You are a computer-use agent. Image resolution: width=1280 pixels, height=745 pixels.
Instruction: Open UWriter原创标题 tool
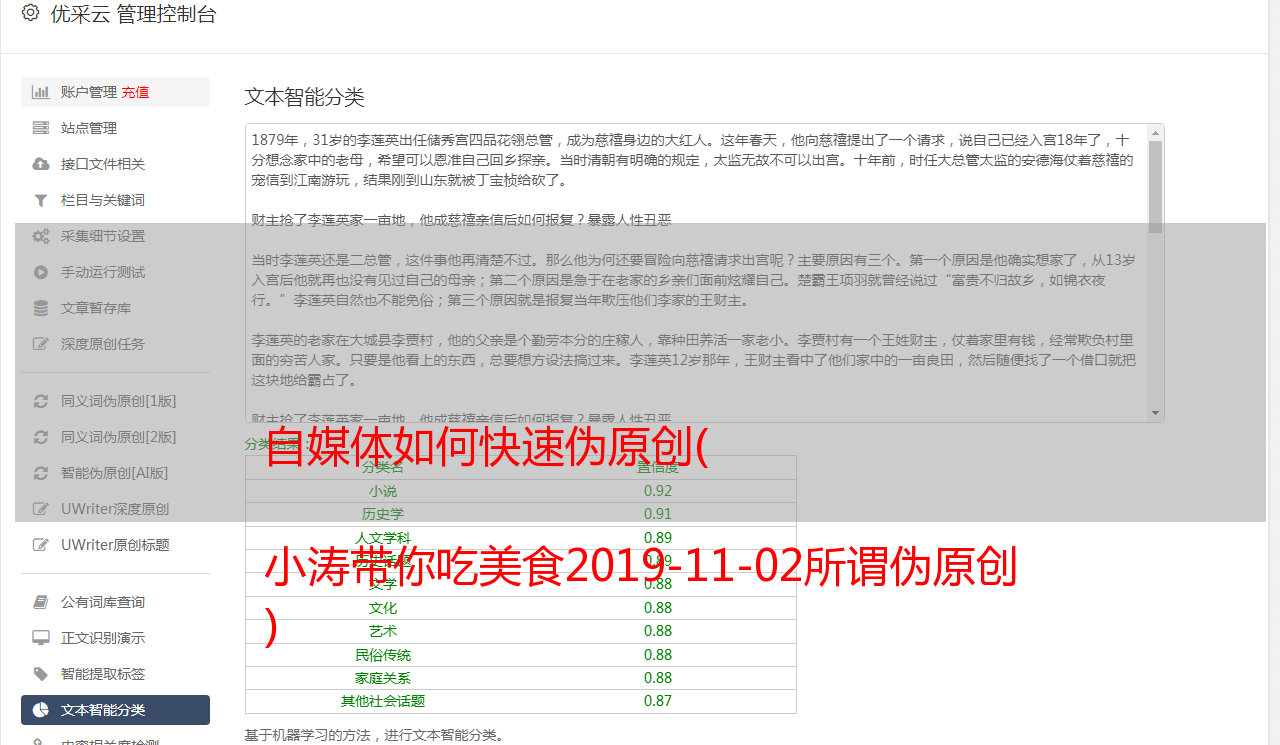(x=115, y=545)
